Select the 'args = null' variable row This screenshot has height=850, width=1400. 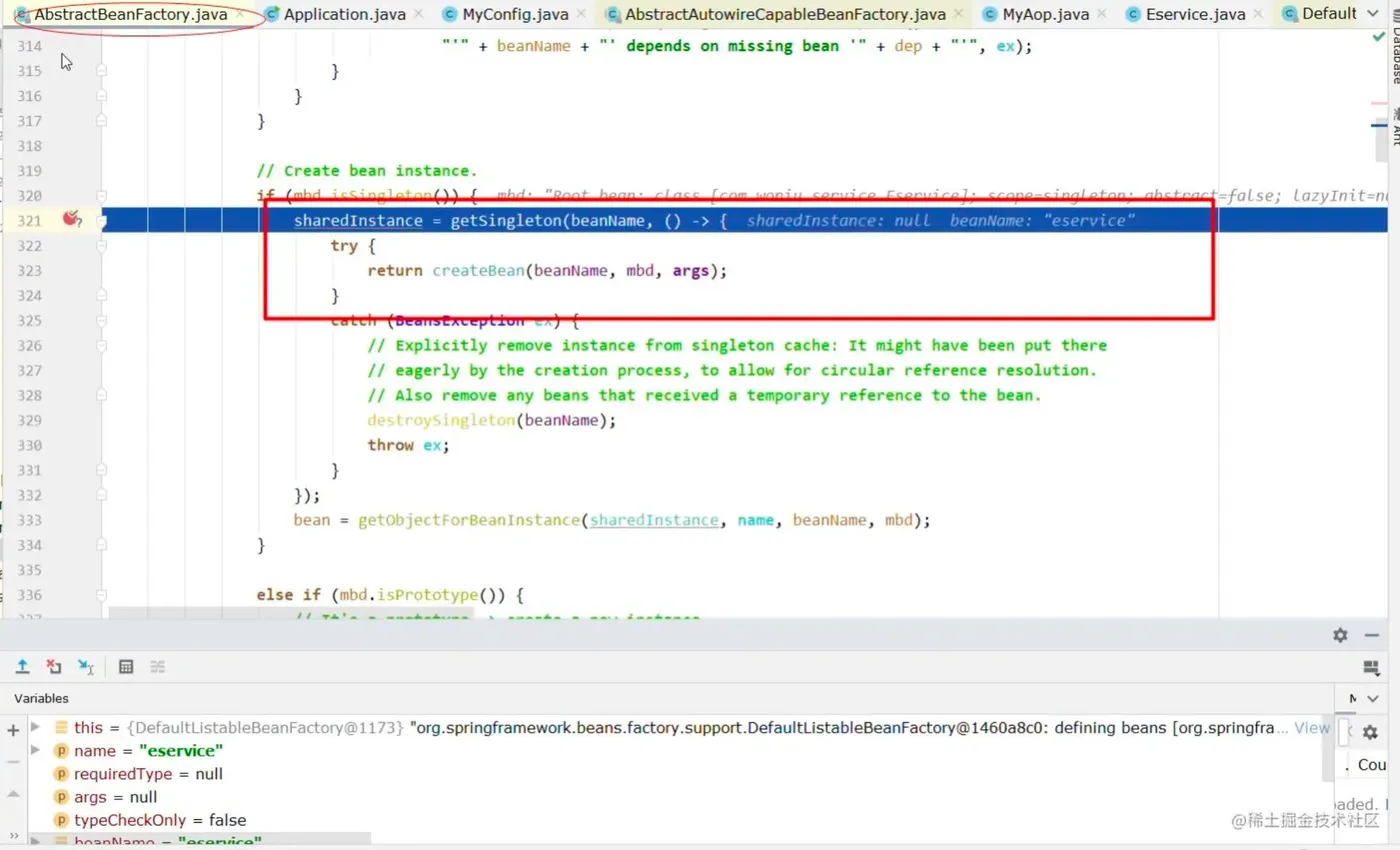680,797
